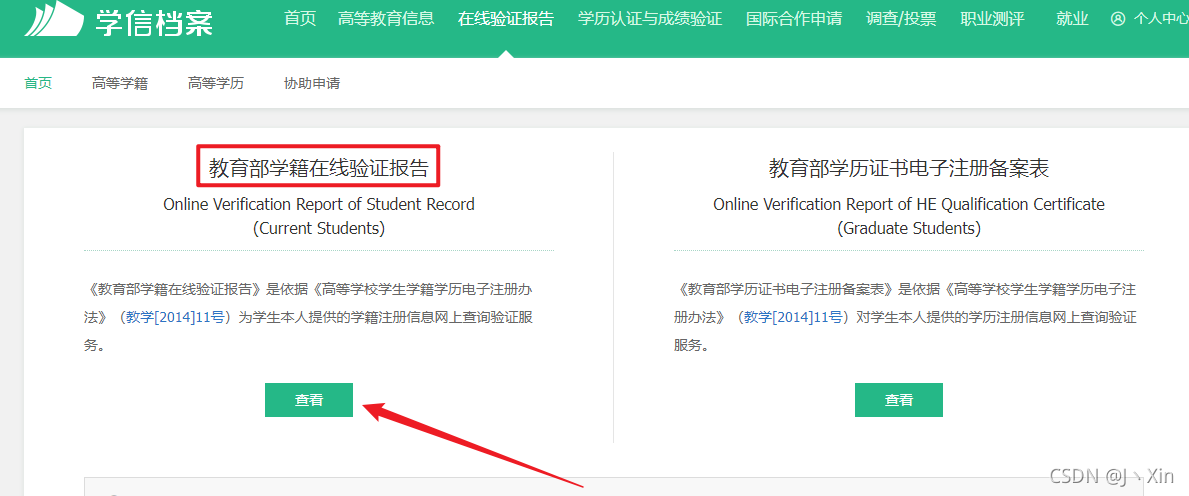This screenshot has width=1189, height=496.
Task: Switch to 高等学籍 tab
Action: tap(120, 83)
